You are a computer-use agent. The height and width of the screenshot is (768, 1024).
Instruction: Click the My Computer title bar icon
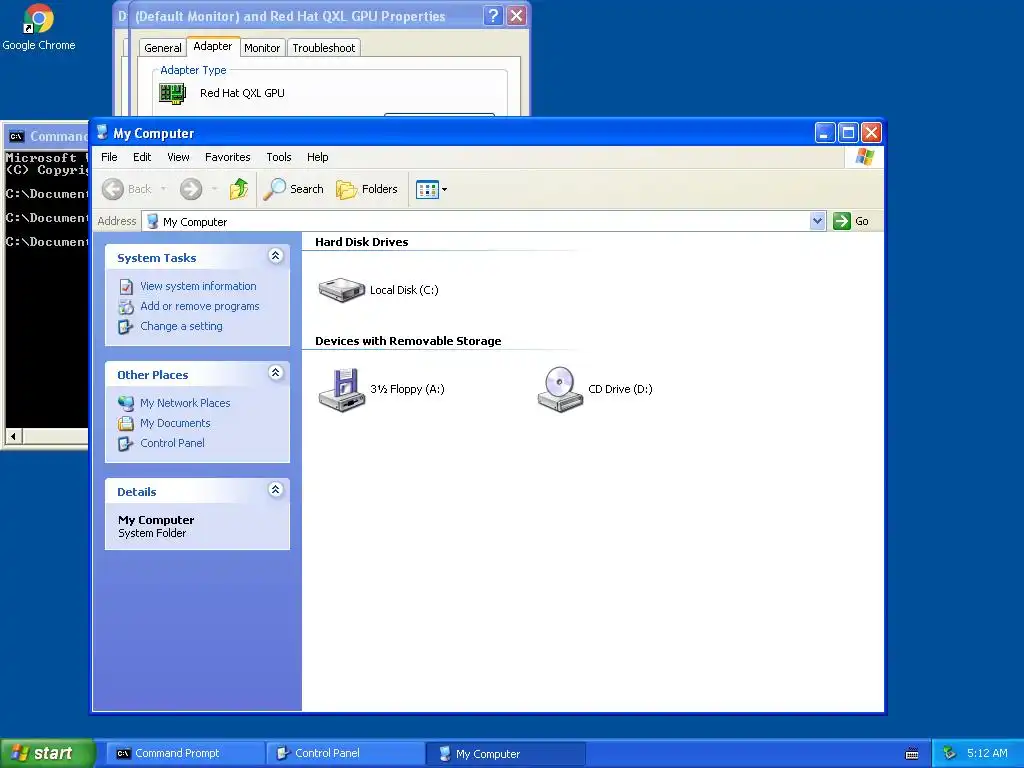tap(102, 133)
